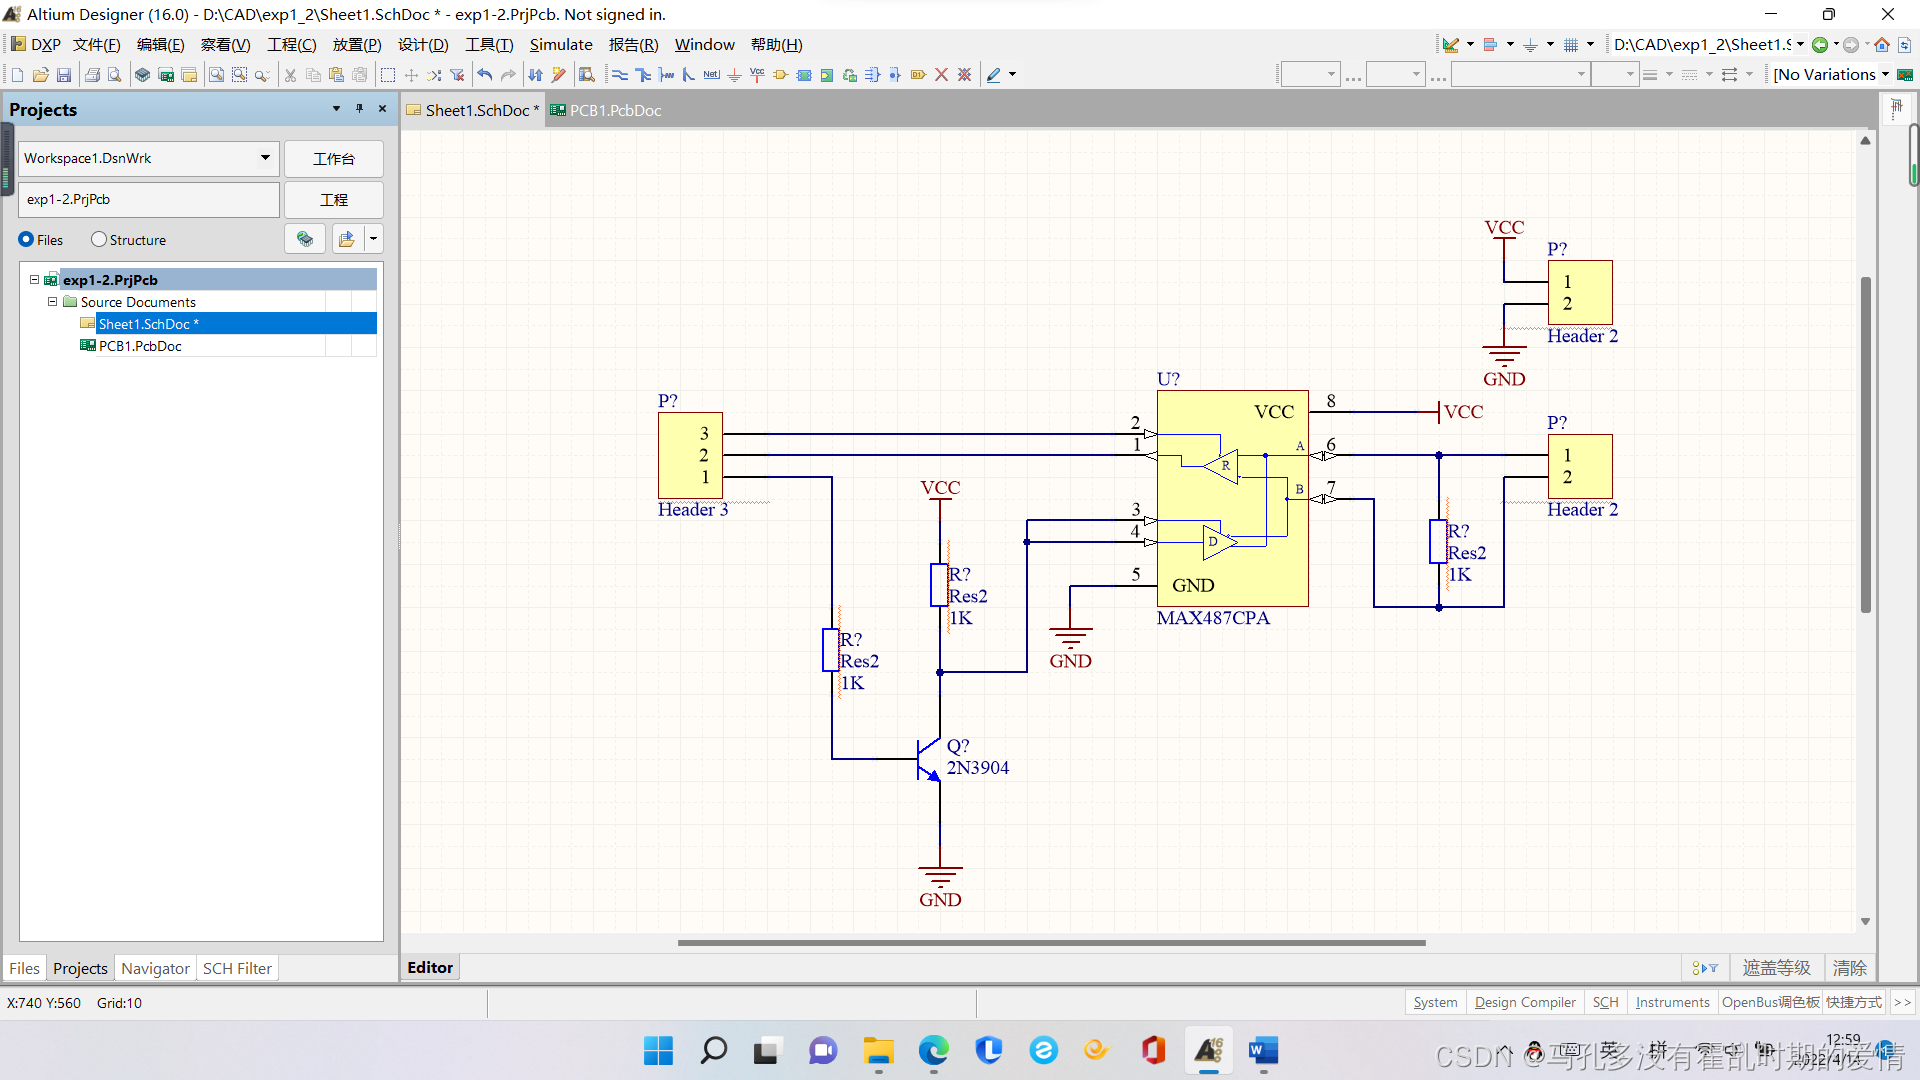This screenshot has width=1920, height=1080.
Task: Click the Place Wire tool icon
Action: pyautogui.click(x=620, y=75)
